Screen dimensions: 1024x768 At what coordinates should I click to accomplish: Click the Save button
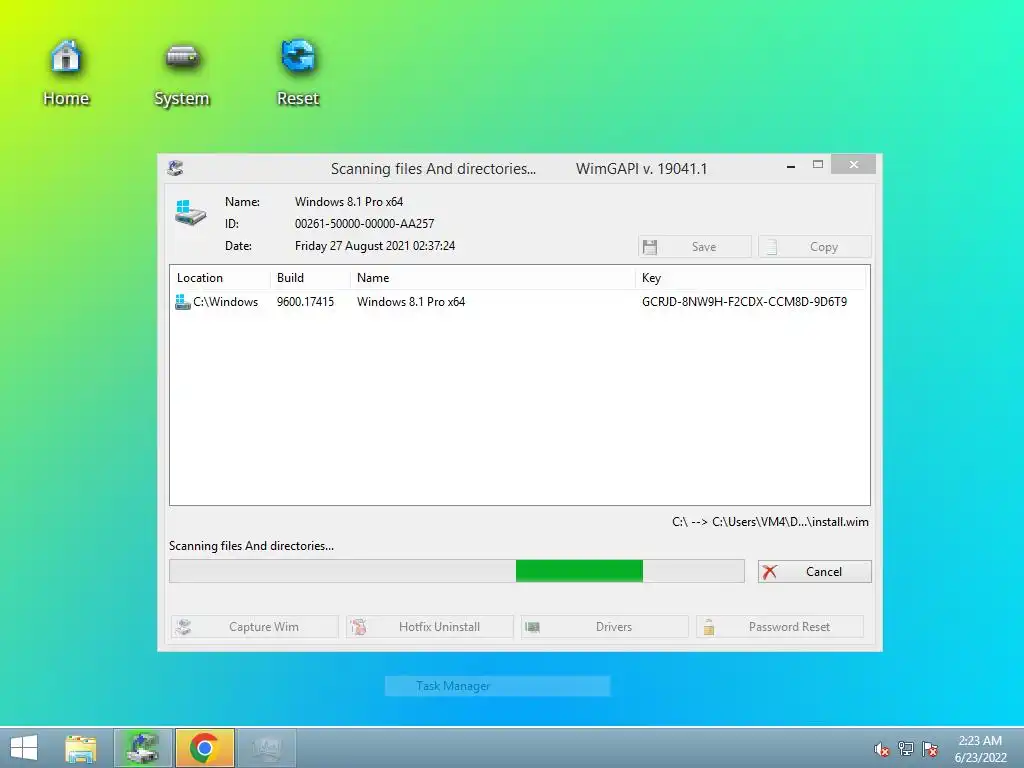pyautogui.click(x=695, y=247)
